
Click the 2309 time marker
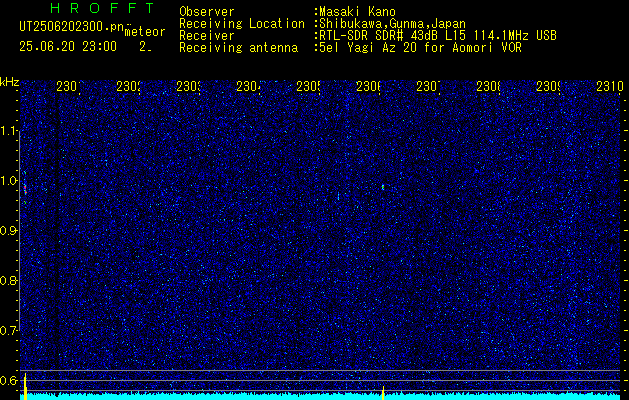coord(548,86)
